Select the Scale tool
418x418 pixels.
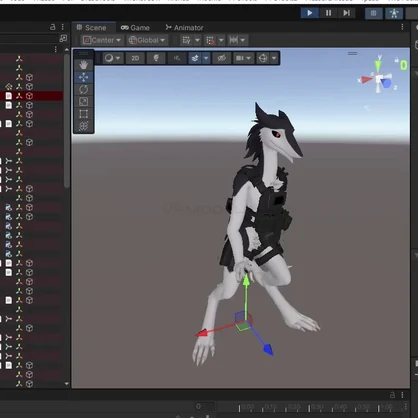click(x=83, y=101)
